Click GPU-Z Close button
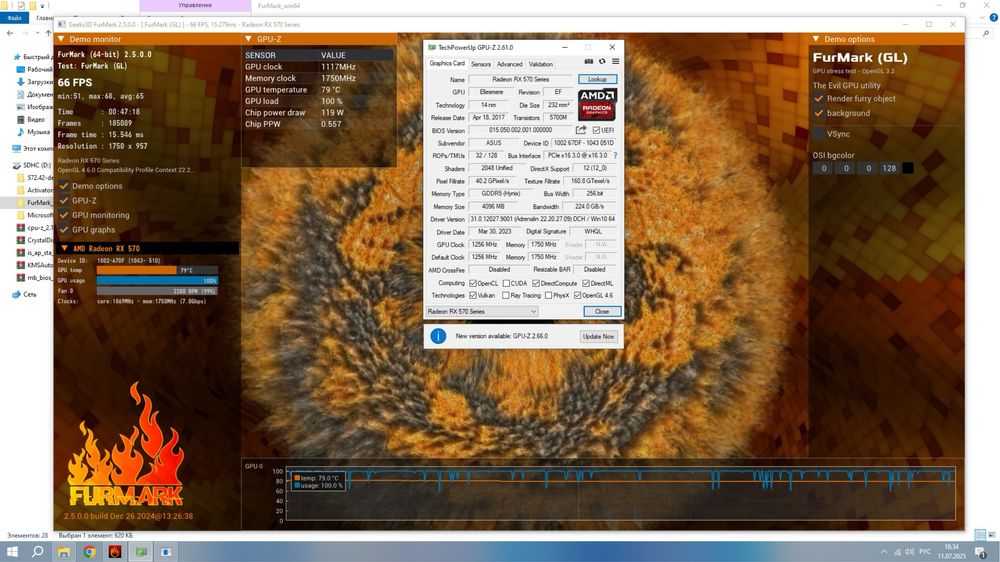The image size is (1000, 562). (602, 311)
